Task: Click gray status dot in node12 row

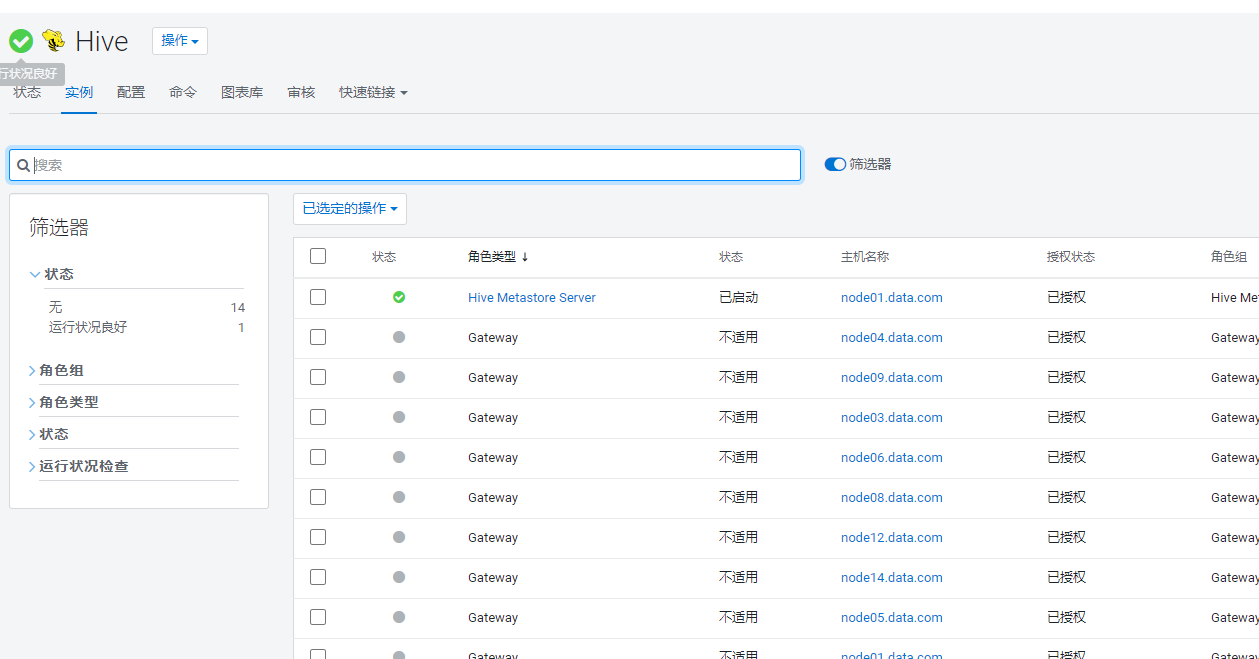Action: [x=399, y=537]
